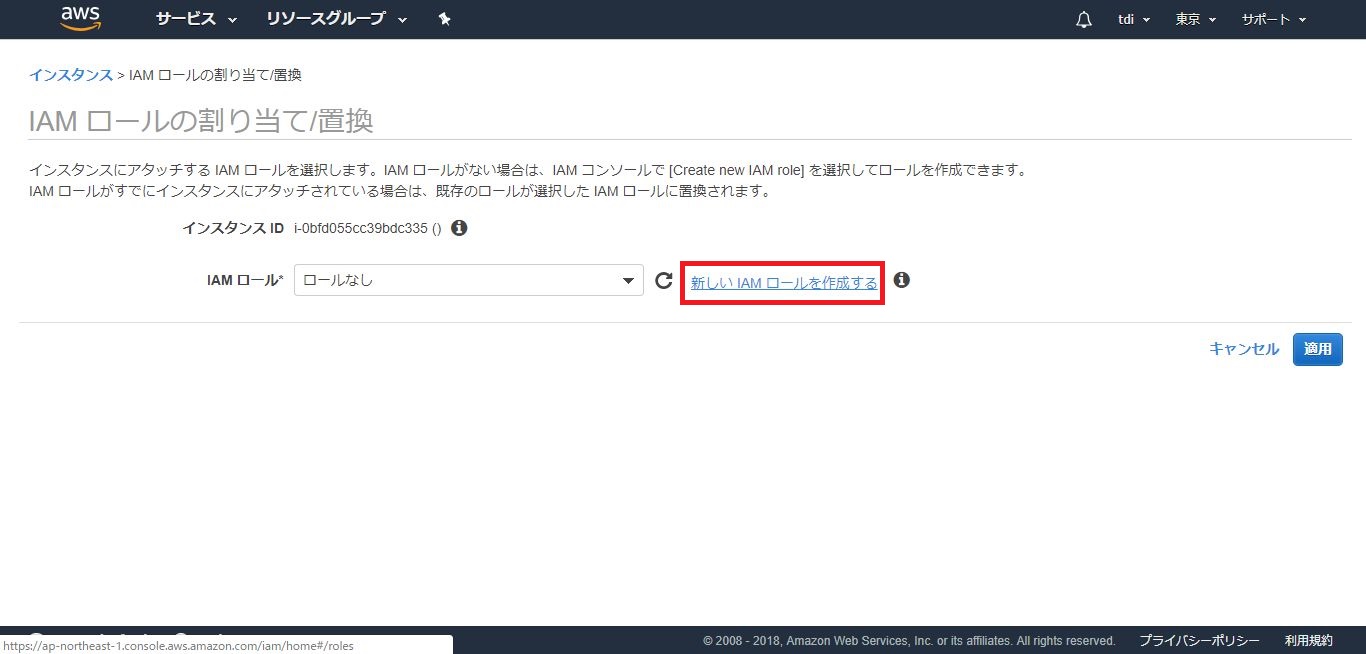Expand the tdi account menu
The image size is (1366, 654).
point(1133,20)
